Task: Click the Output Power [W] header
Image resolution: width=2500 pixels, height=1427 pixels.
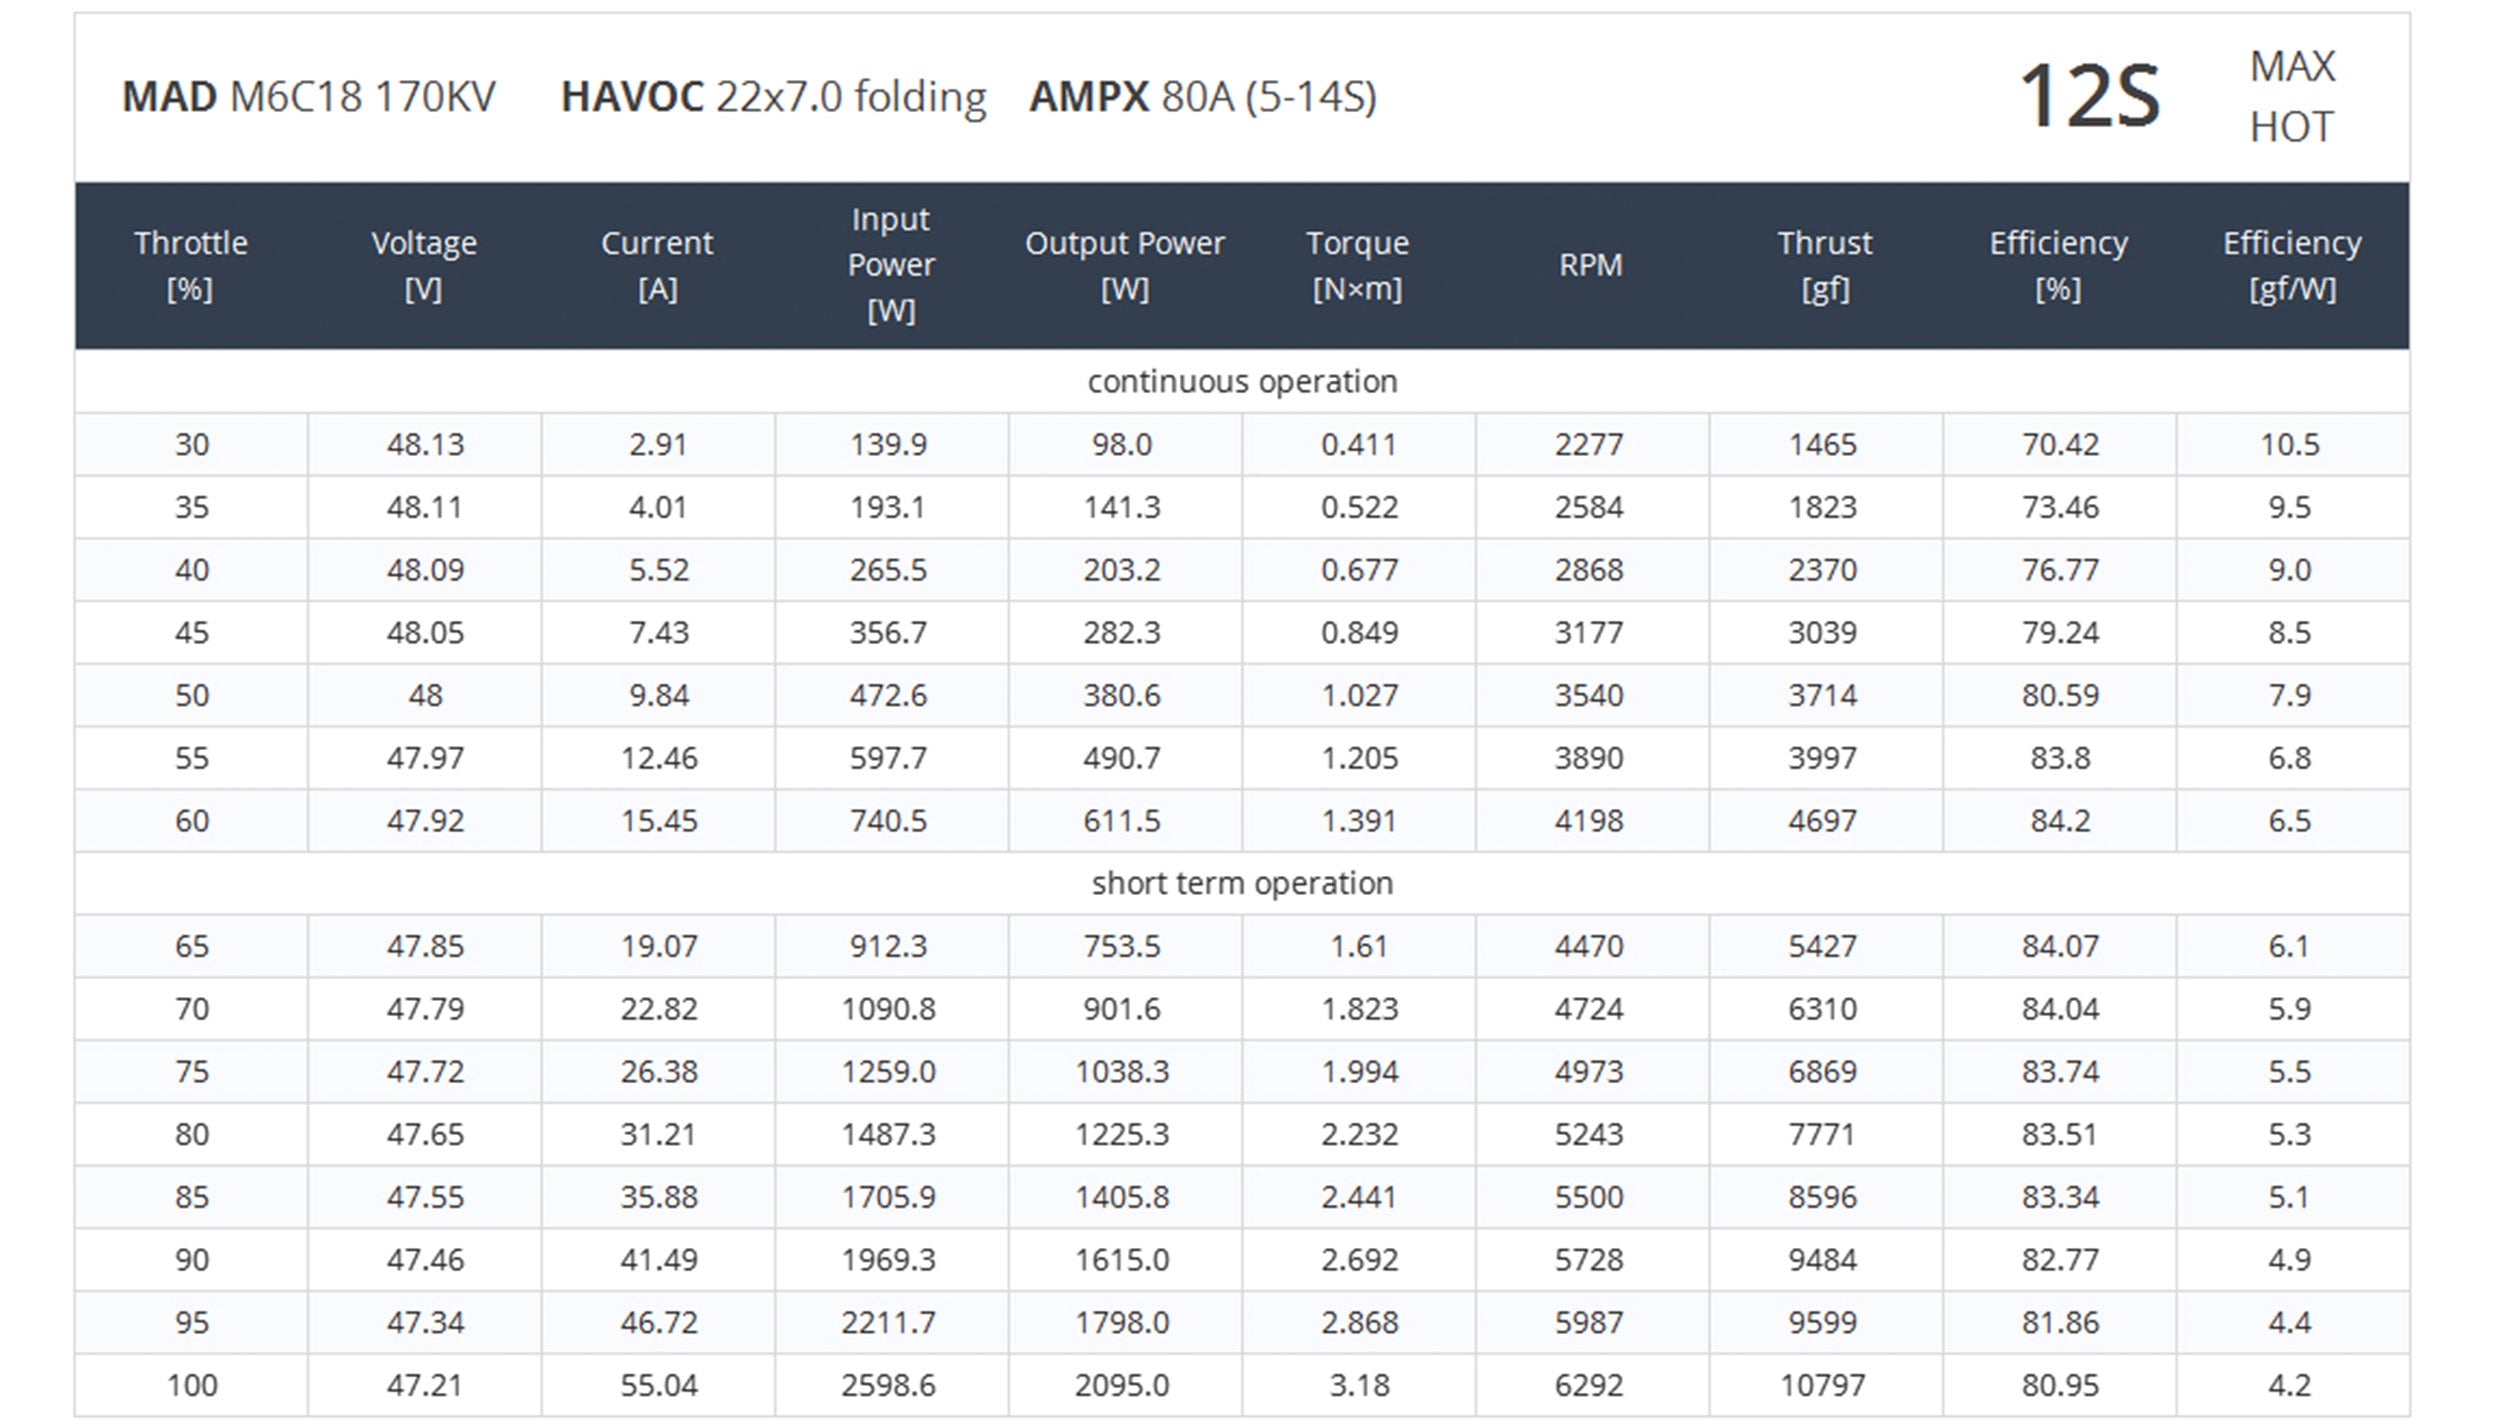Action: coord(1124,265)
